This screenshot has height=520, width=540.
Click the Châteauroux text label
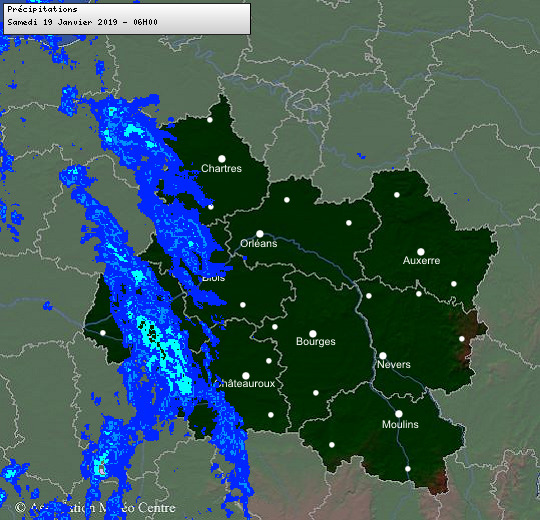tap(245, 383)
